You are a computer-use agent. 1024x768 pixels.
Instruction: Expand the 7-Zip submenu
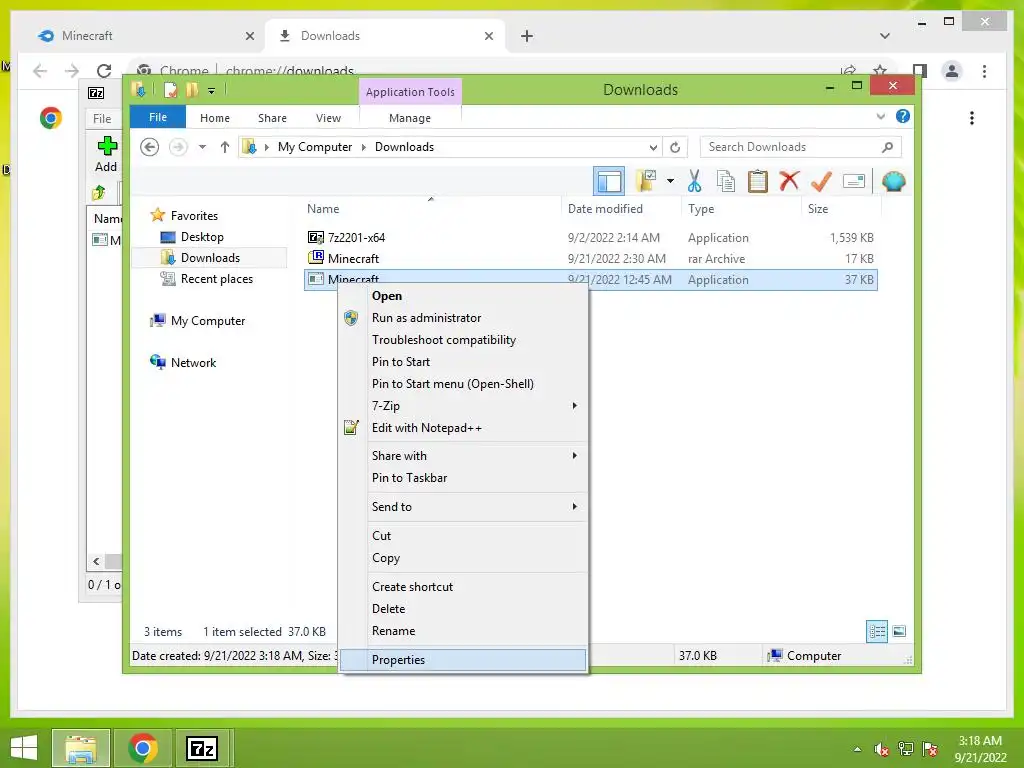point(463,406)
